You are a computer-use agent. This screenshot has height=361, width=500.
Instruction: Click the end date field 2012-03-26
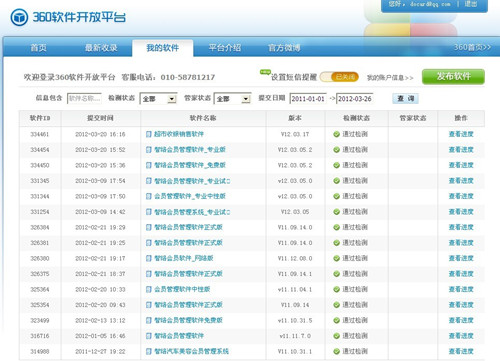click(x=355, y=99)
